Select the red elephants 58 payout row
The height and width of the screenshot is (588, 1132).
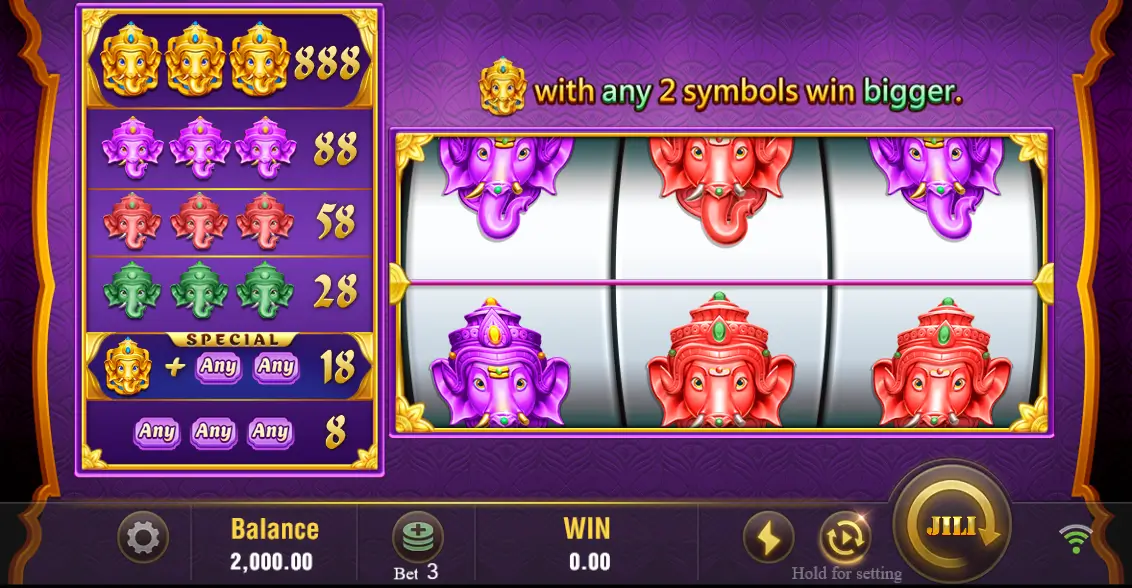coord(230,222)
